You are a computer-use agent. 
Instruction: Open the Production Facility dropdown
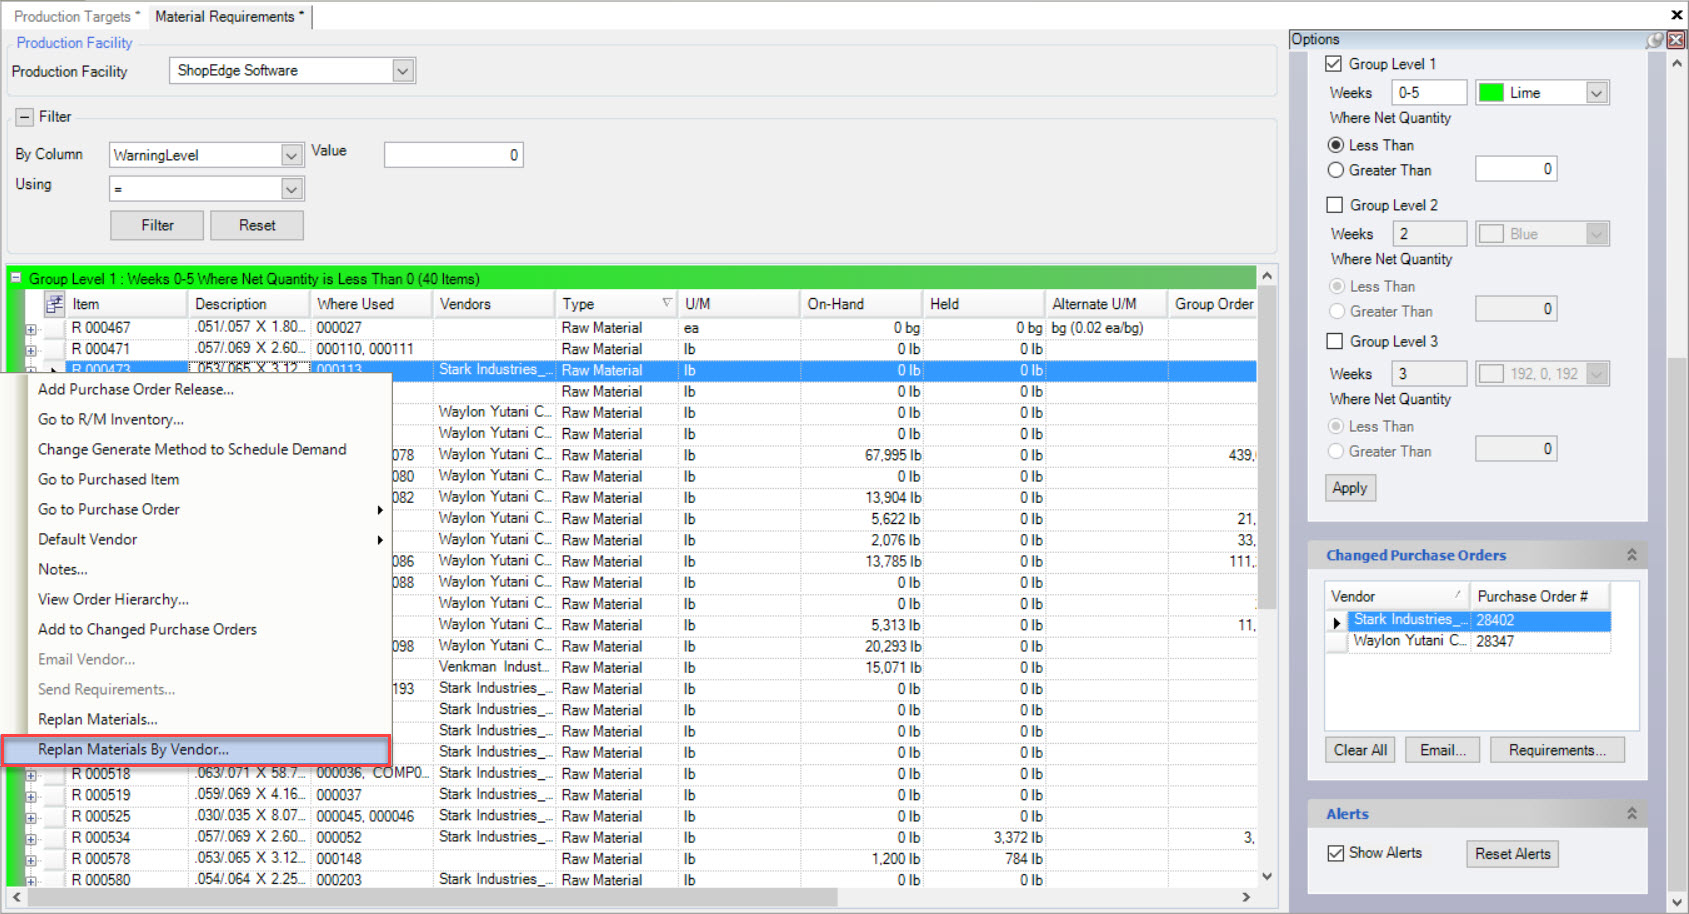(402, 71)
